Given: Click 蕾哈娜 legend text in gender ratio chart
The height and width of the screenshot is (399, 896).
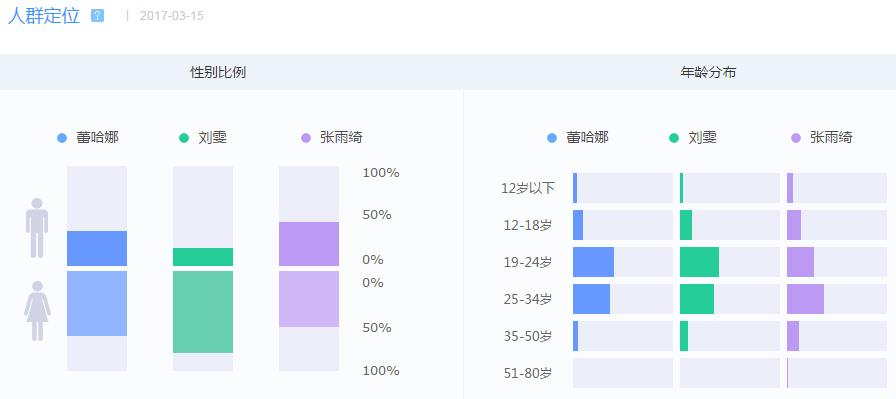Looking at the screenshot, I should [98, 138].
